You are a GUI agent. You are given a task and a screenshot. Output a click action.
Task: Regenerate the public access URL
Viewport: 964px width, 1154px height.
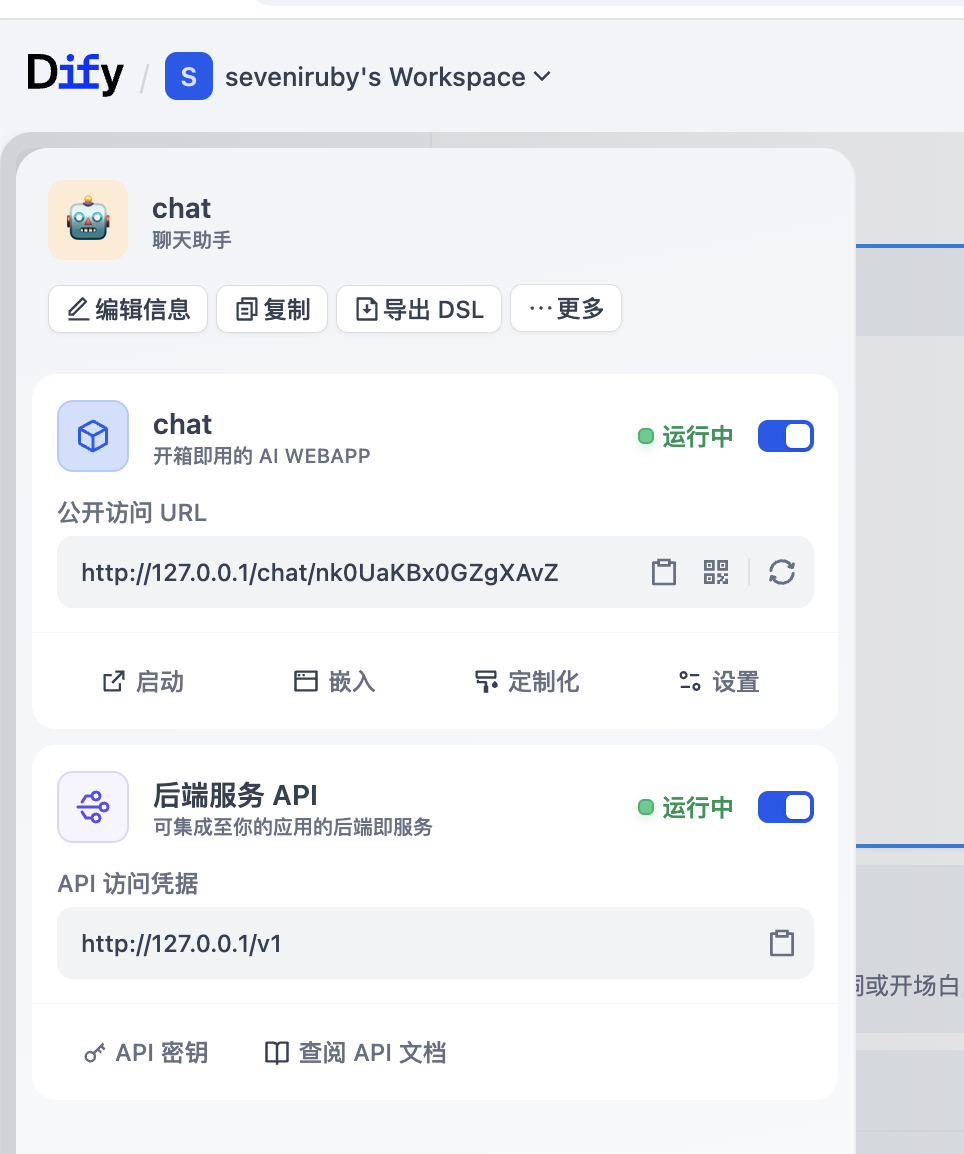[781, 572]
